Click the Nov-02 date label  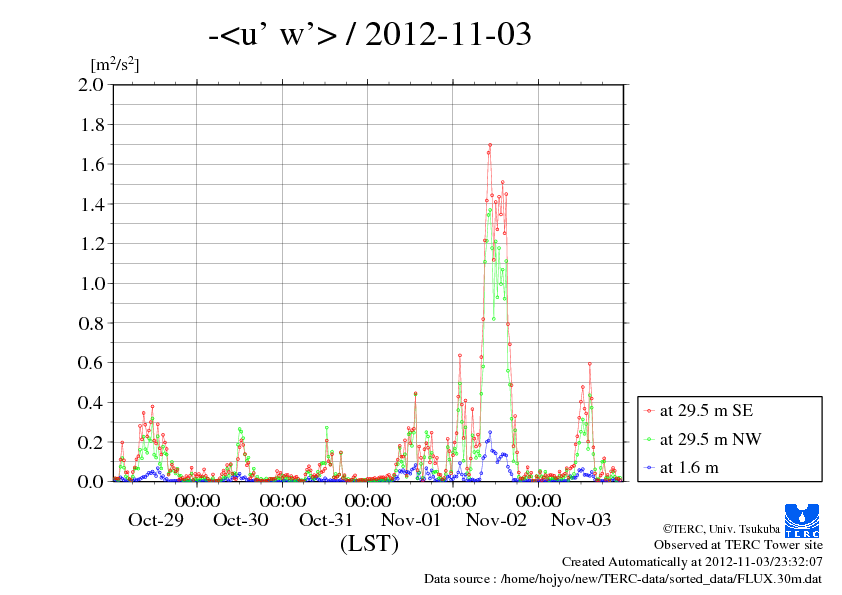tap(496, 520)
